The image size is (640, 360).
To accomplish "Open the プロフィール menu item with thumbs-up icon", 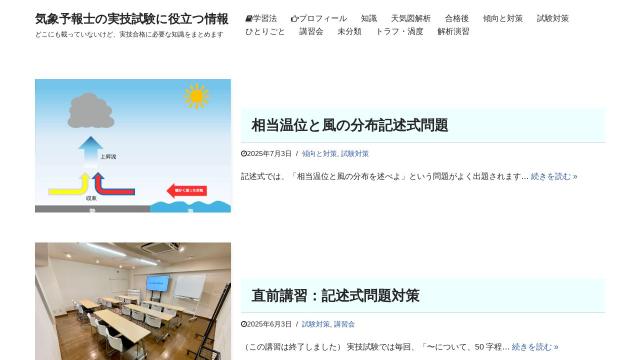I will (319, 18).
